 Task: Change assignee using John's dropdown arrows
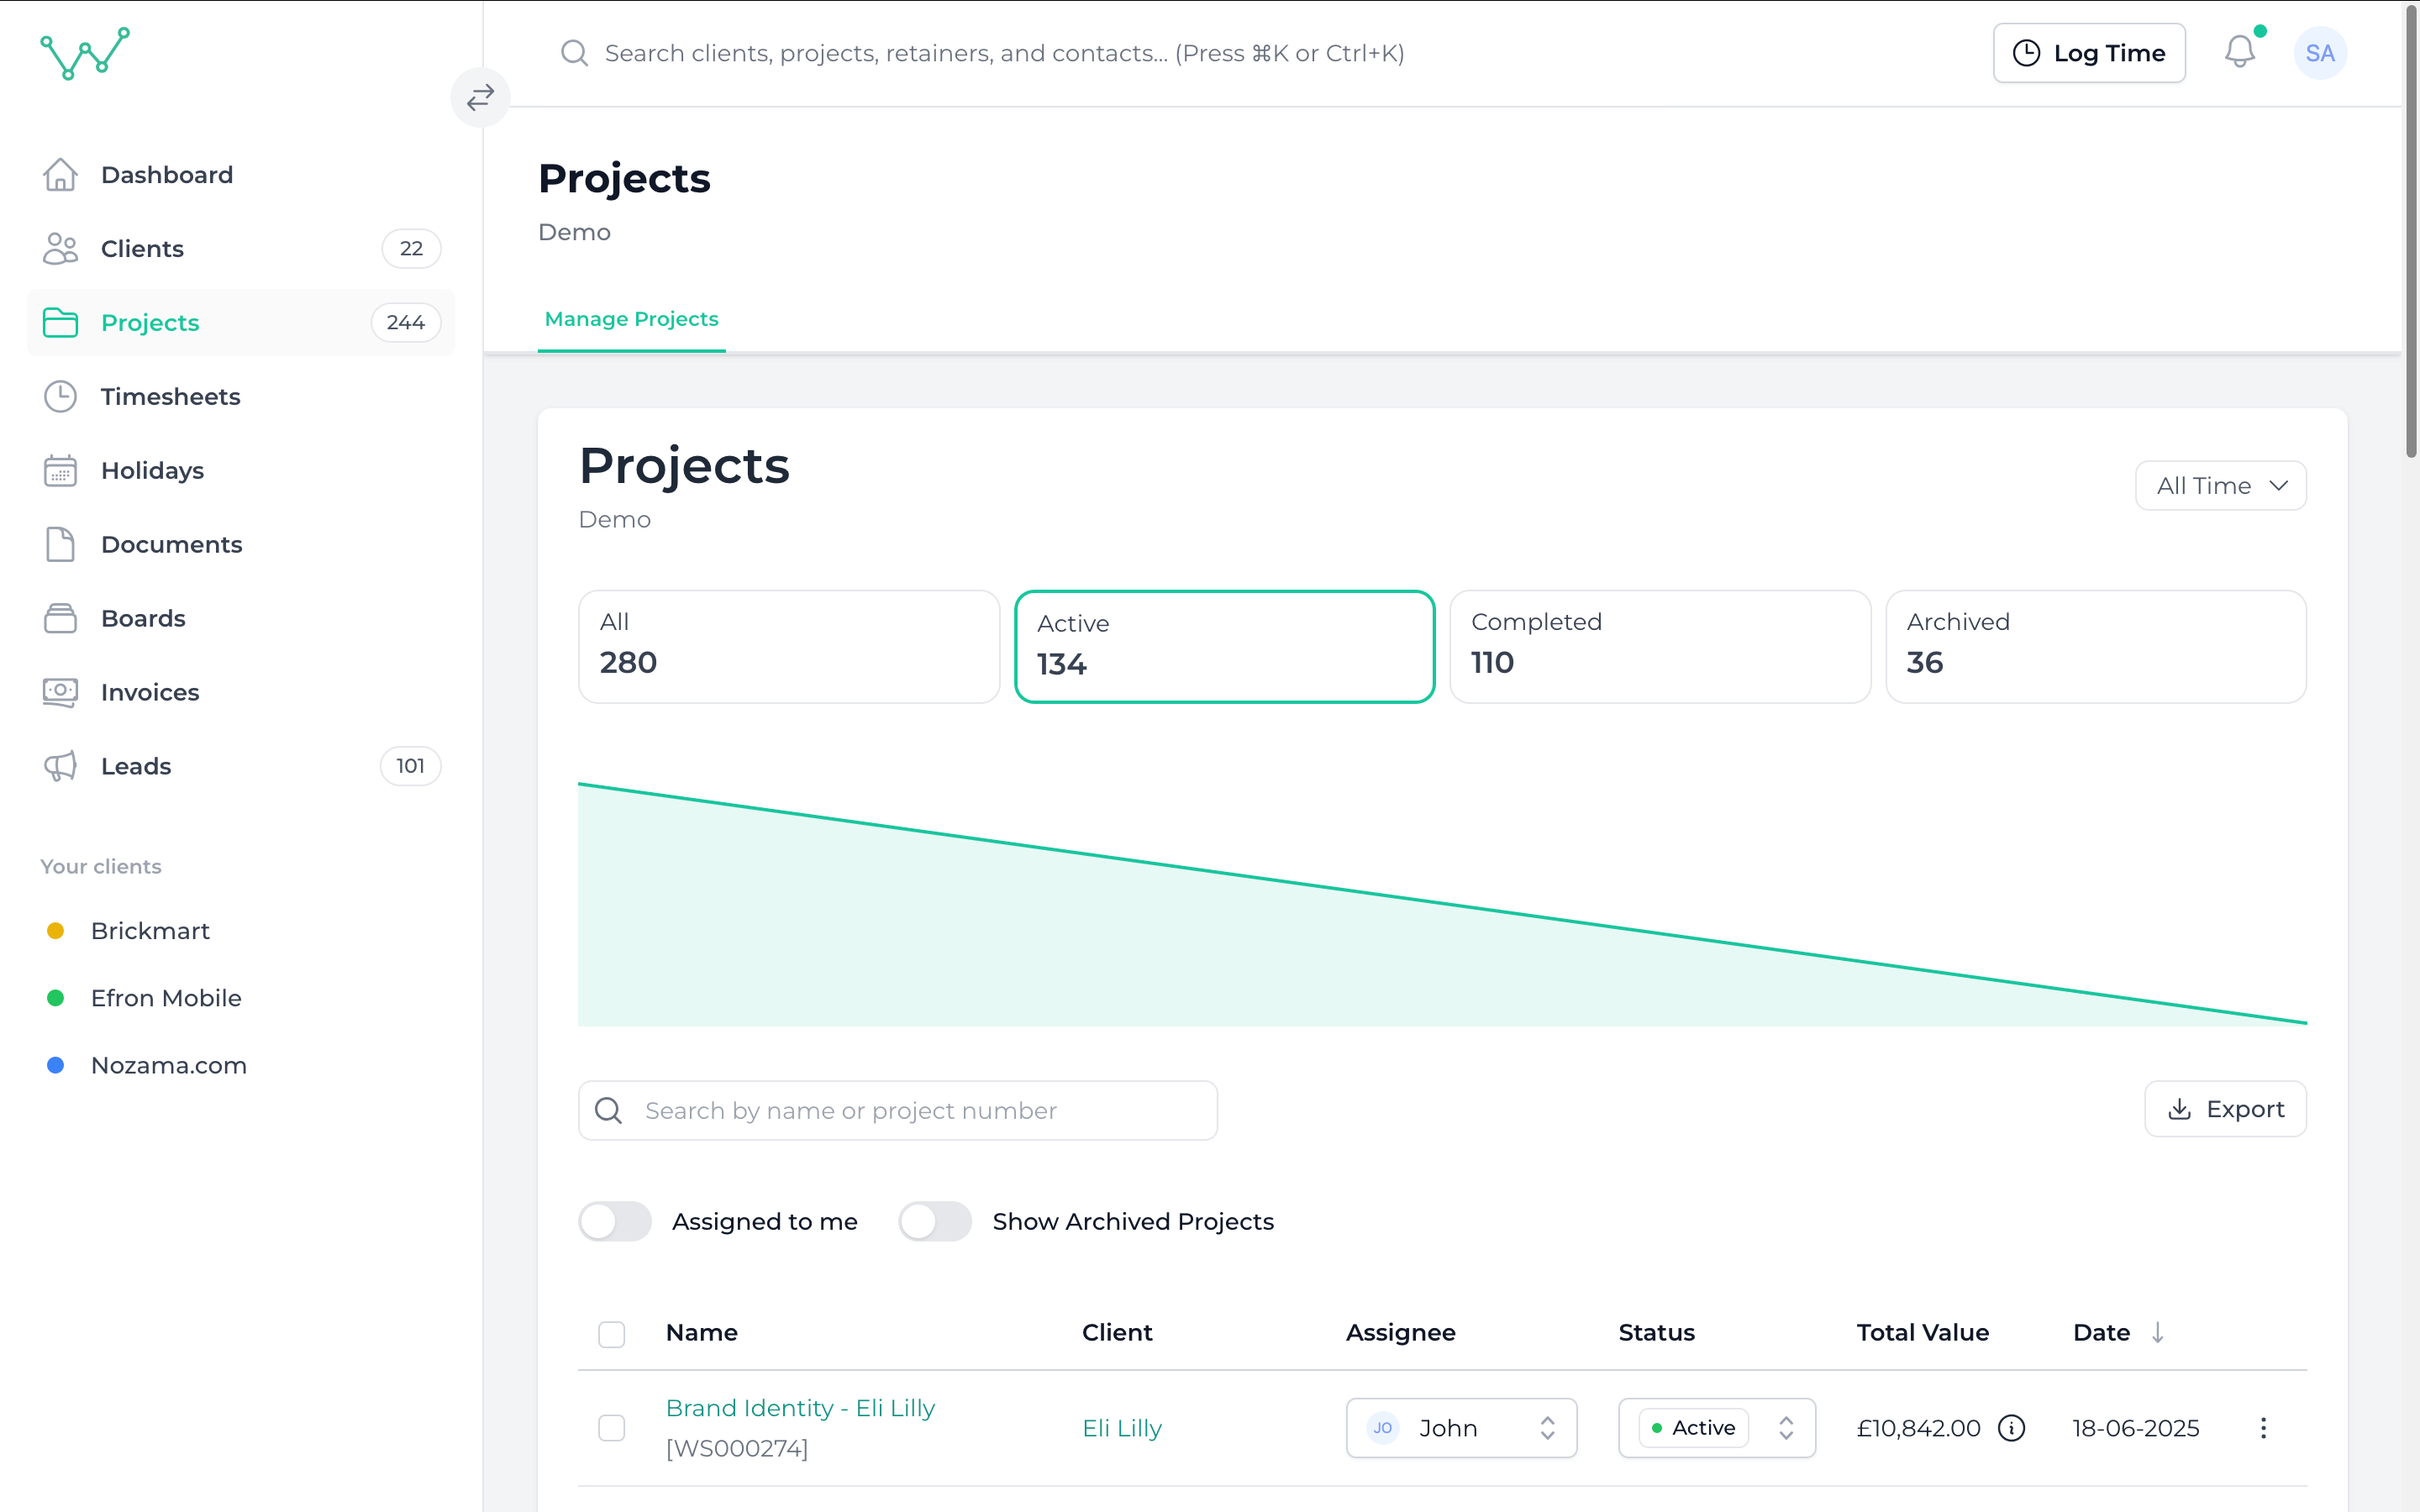[x=1546, y=1428]
